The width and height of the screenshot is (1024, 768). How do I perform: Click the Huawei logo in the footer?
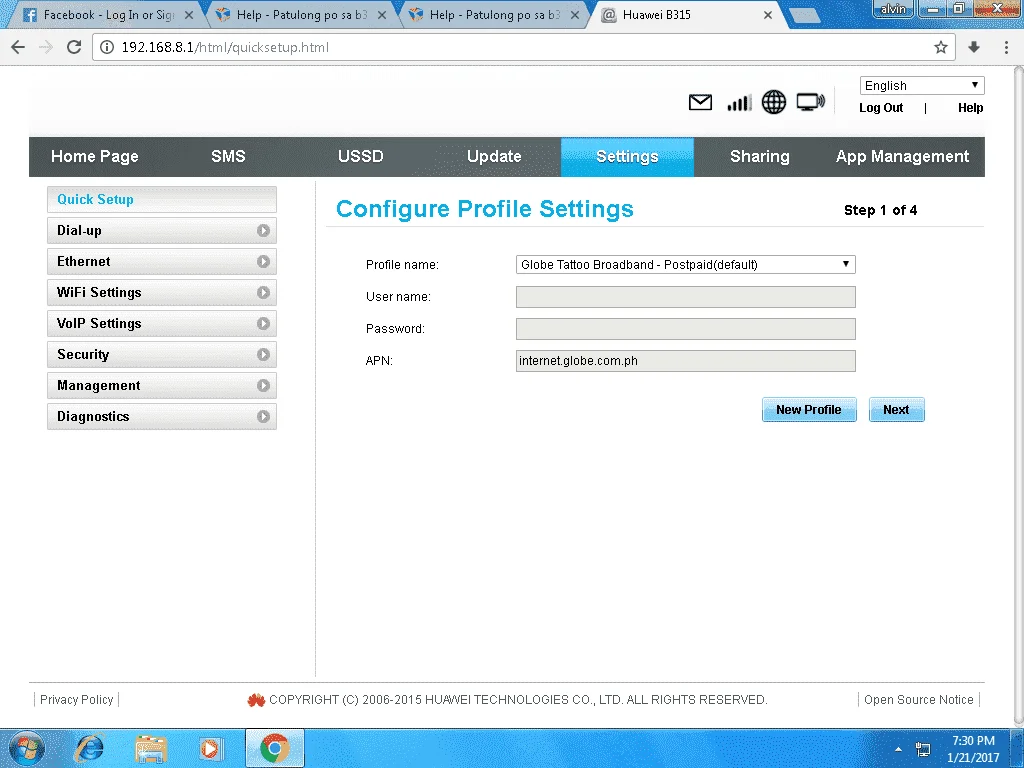[x=255, y=700]
